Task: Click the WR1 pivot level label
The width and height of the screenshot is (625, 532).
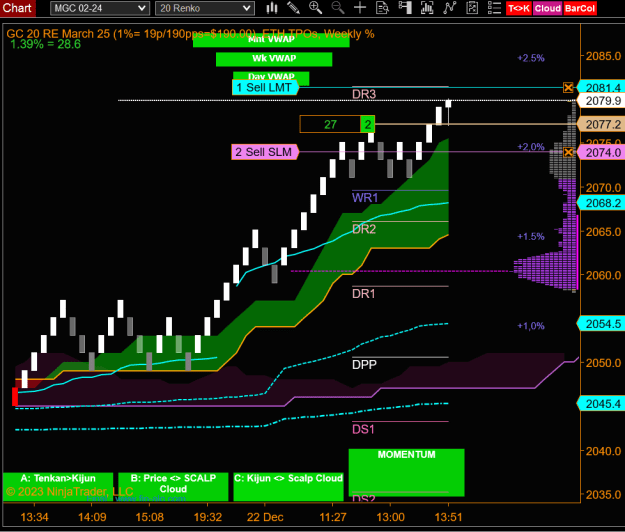Action: [365, 198]
